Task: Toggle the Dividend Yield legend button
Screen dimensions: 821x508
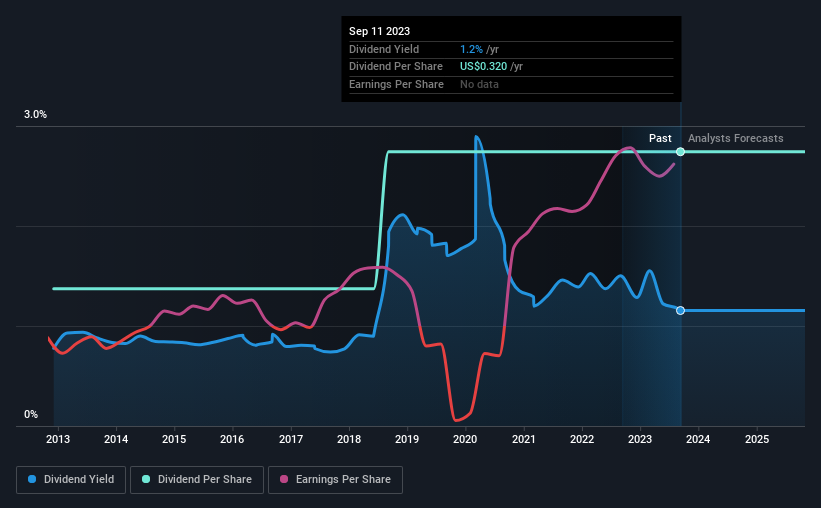Action: pyautogui.click(x=71, y=480)
